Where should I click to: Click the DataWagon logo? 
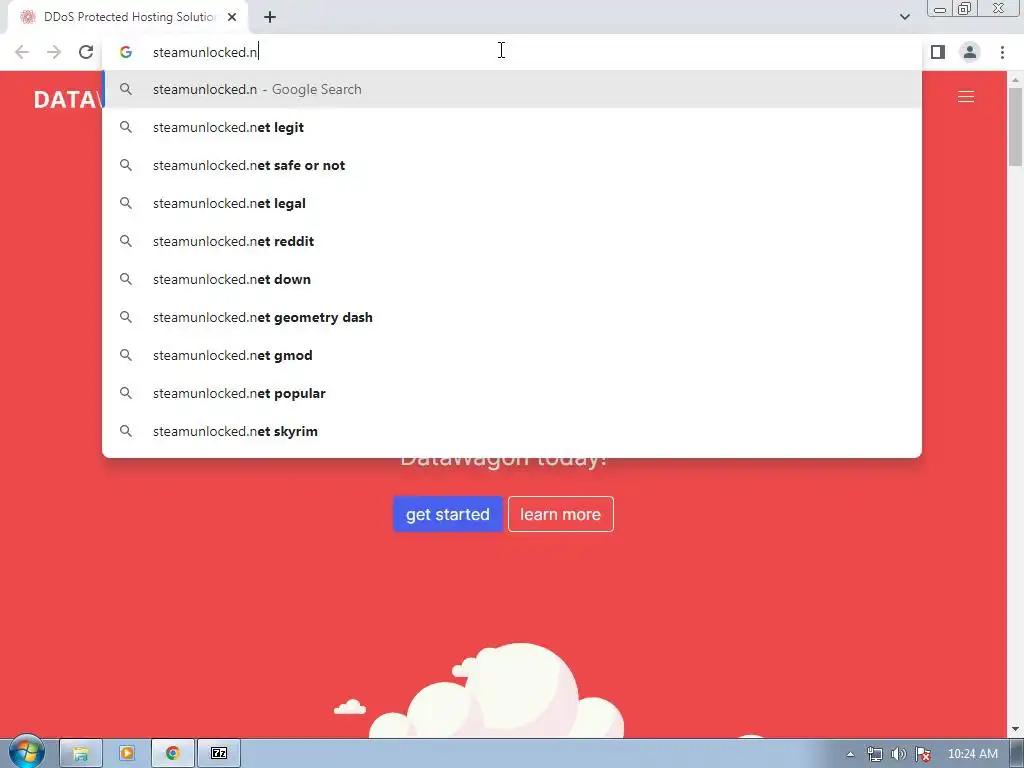click(68, 99)
